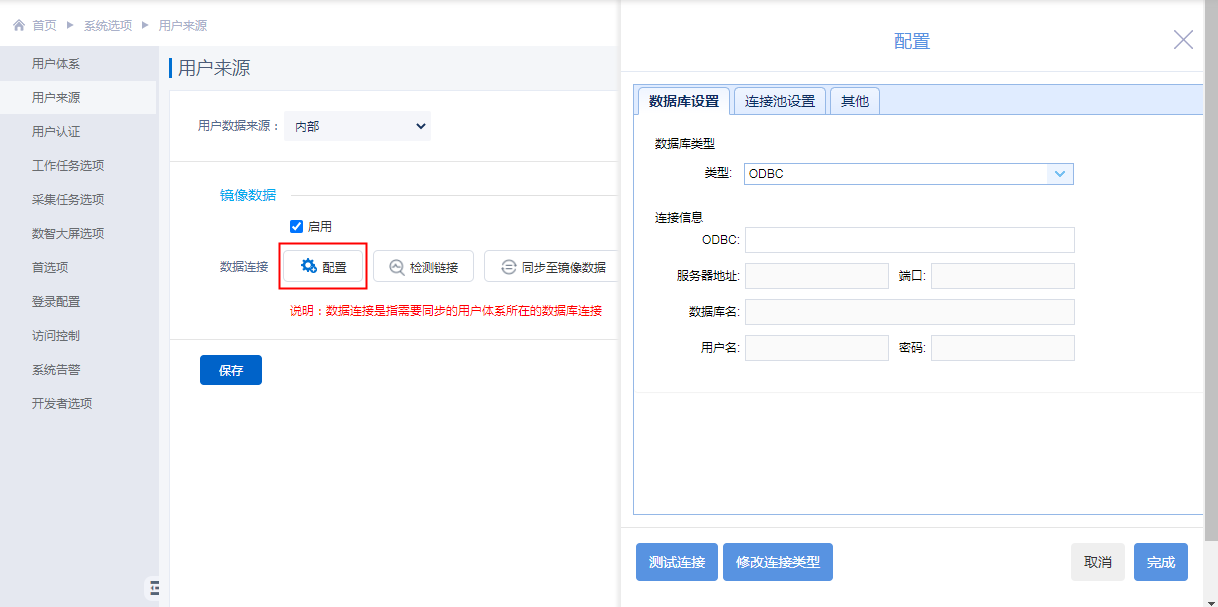Close the 配置 panel with X icon

(1183, 40)
